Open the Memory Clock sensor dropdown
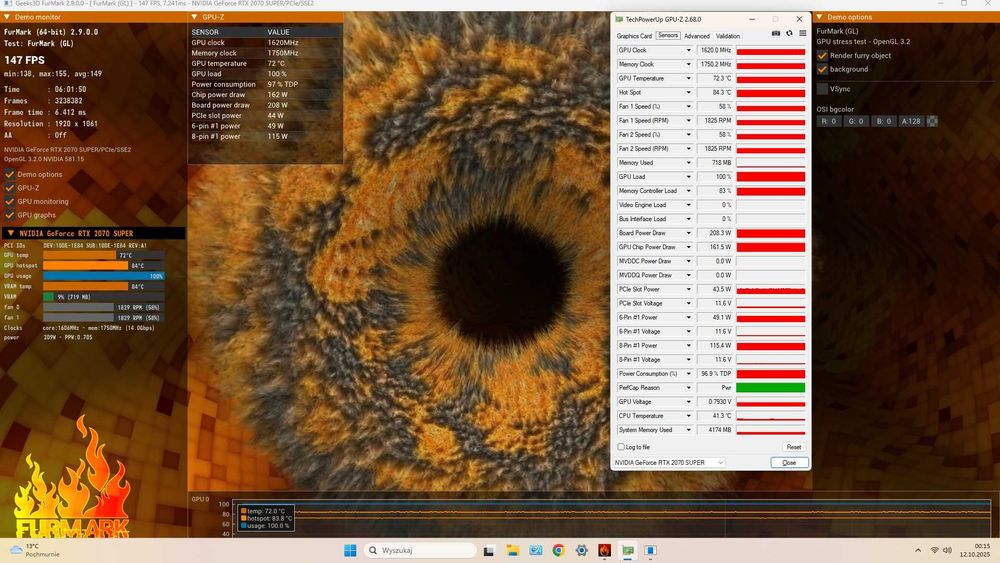The height and width of the screenshot is (563, 1000). 688,64
